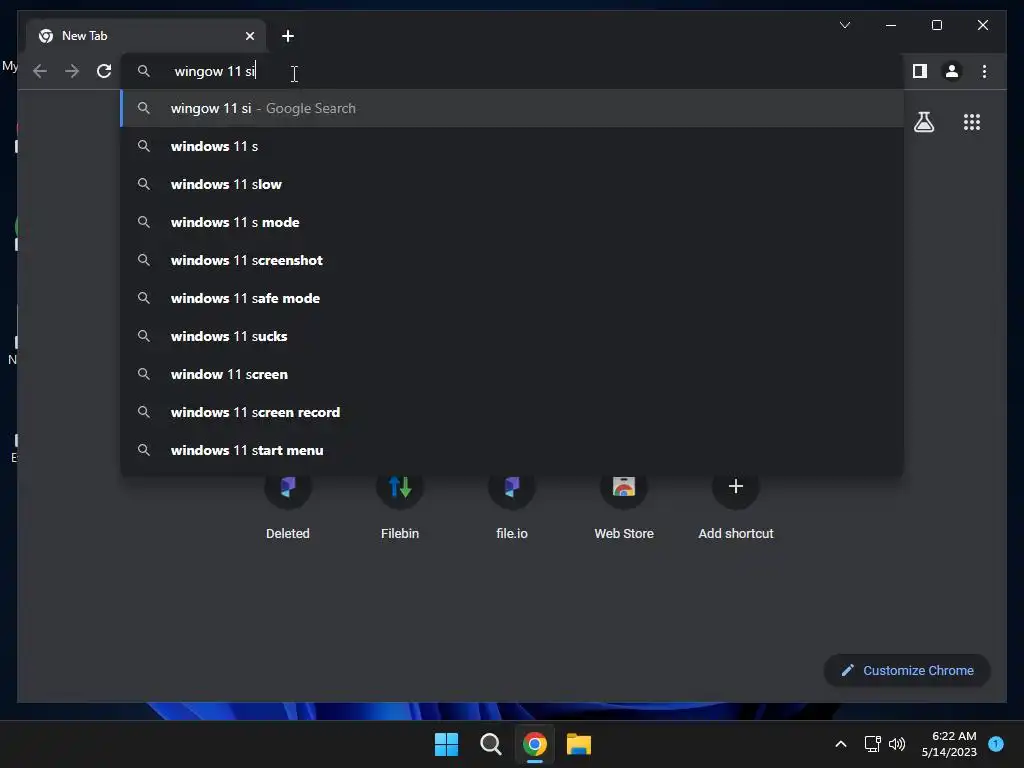The width and height of the screenshot is (1024, 768).
Task: Open the Windows Start menu
Action: click(447, 744)
